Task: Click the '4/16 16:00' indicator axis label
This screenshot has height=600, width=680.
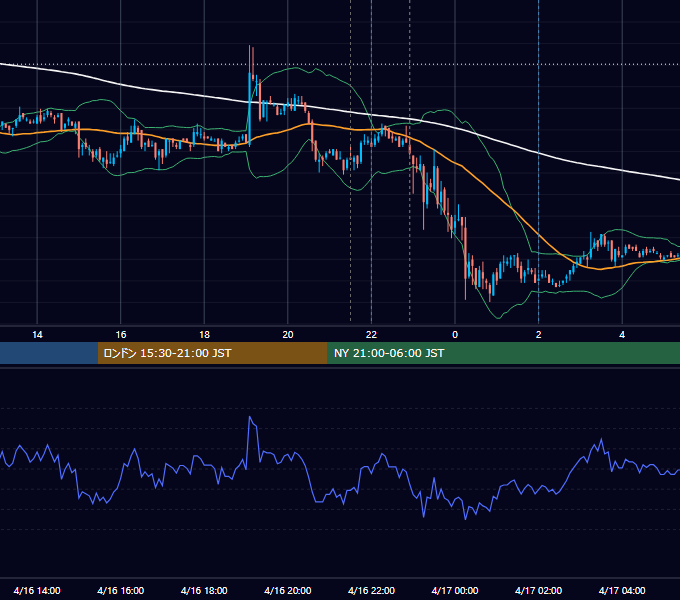Action: coord(121,590)
